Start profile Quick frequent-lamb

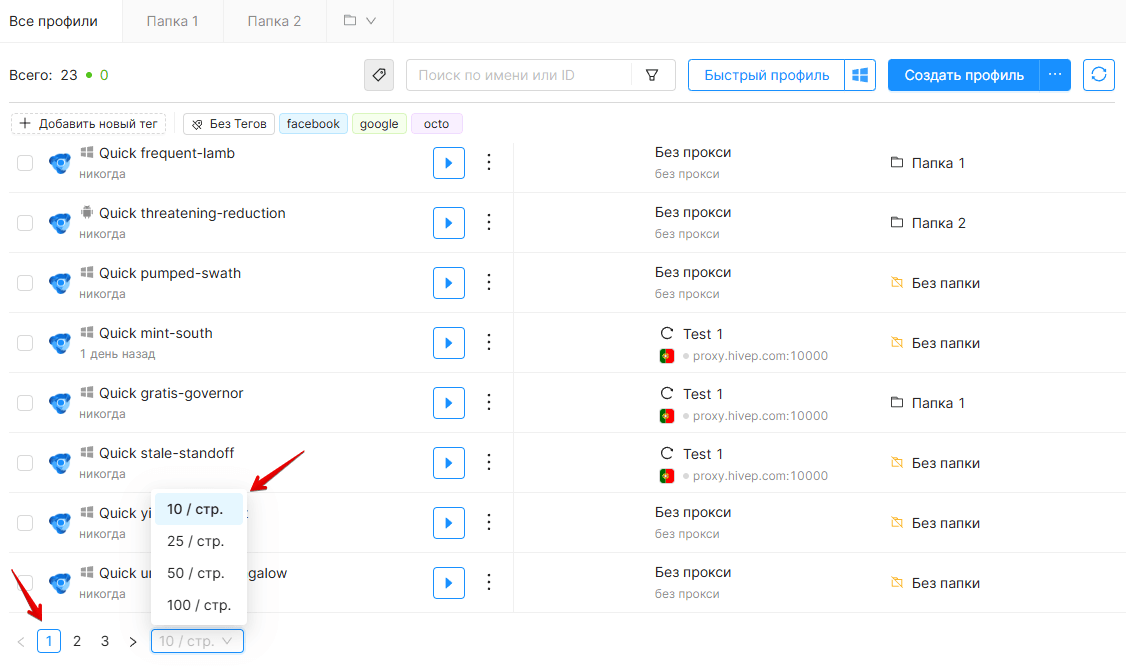[x=449, y=163]
